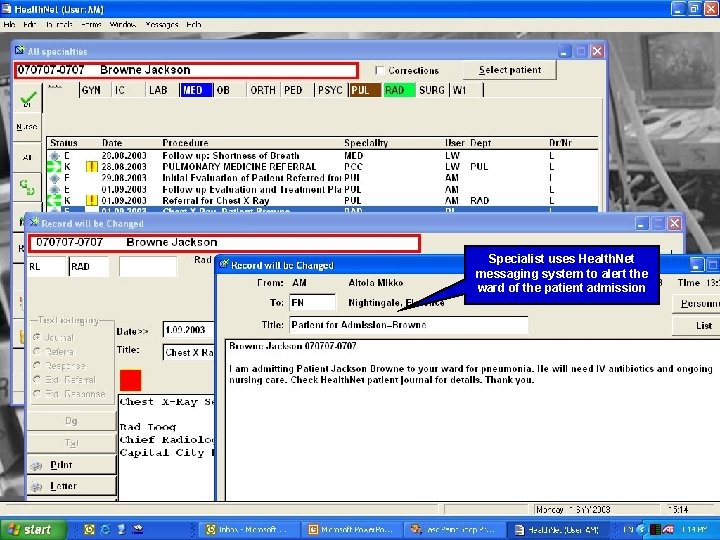Click status icon of Shortness of Breath row
The width and height of the screenshot is (720, 540).
[54, 156]
